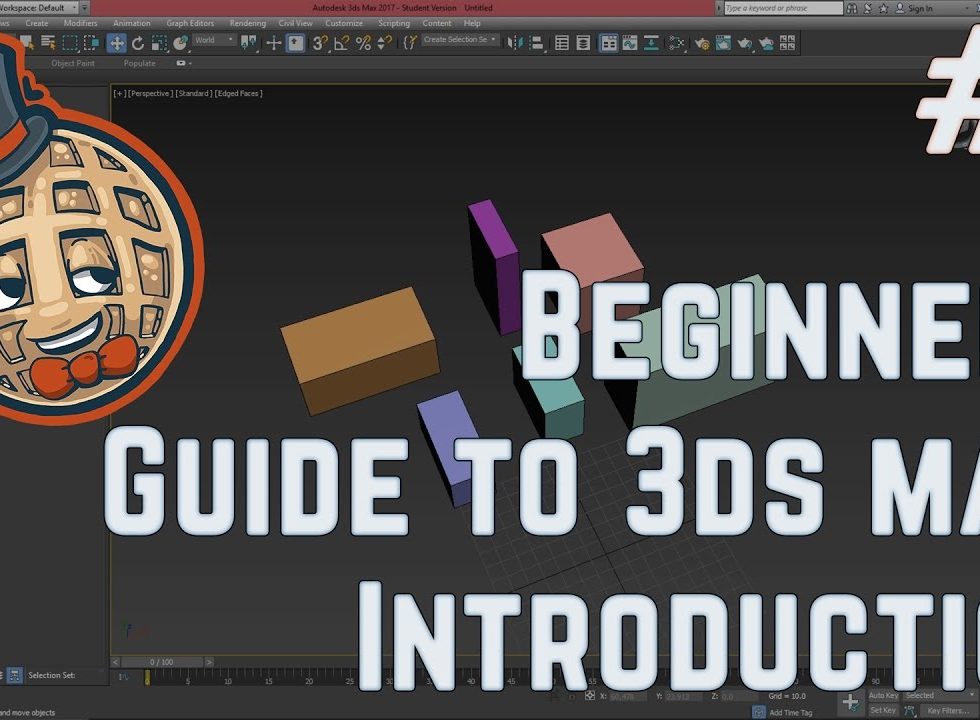Screen dimensions: 980x720
Task: Activate the Select and Move tool
Action: 117,43
